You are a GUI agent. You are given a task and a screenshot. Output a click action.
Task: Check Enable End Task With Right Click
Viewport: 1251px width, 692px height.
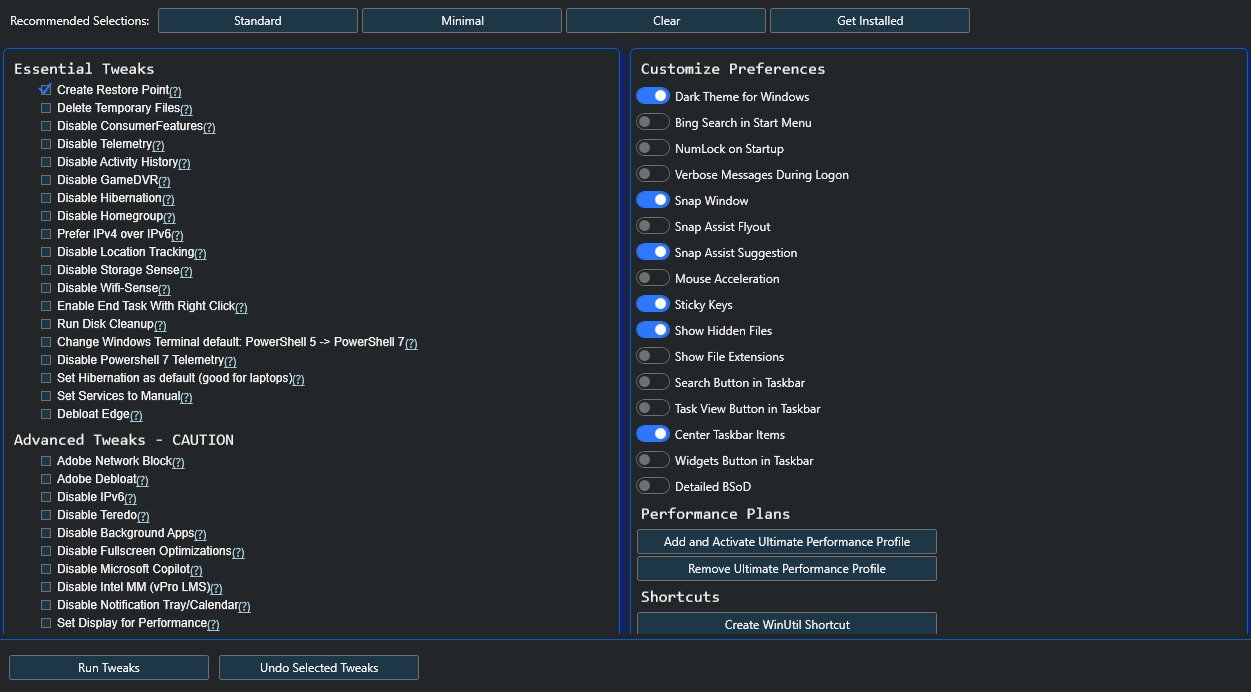tap(46, 306)
